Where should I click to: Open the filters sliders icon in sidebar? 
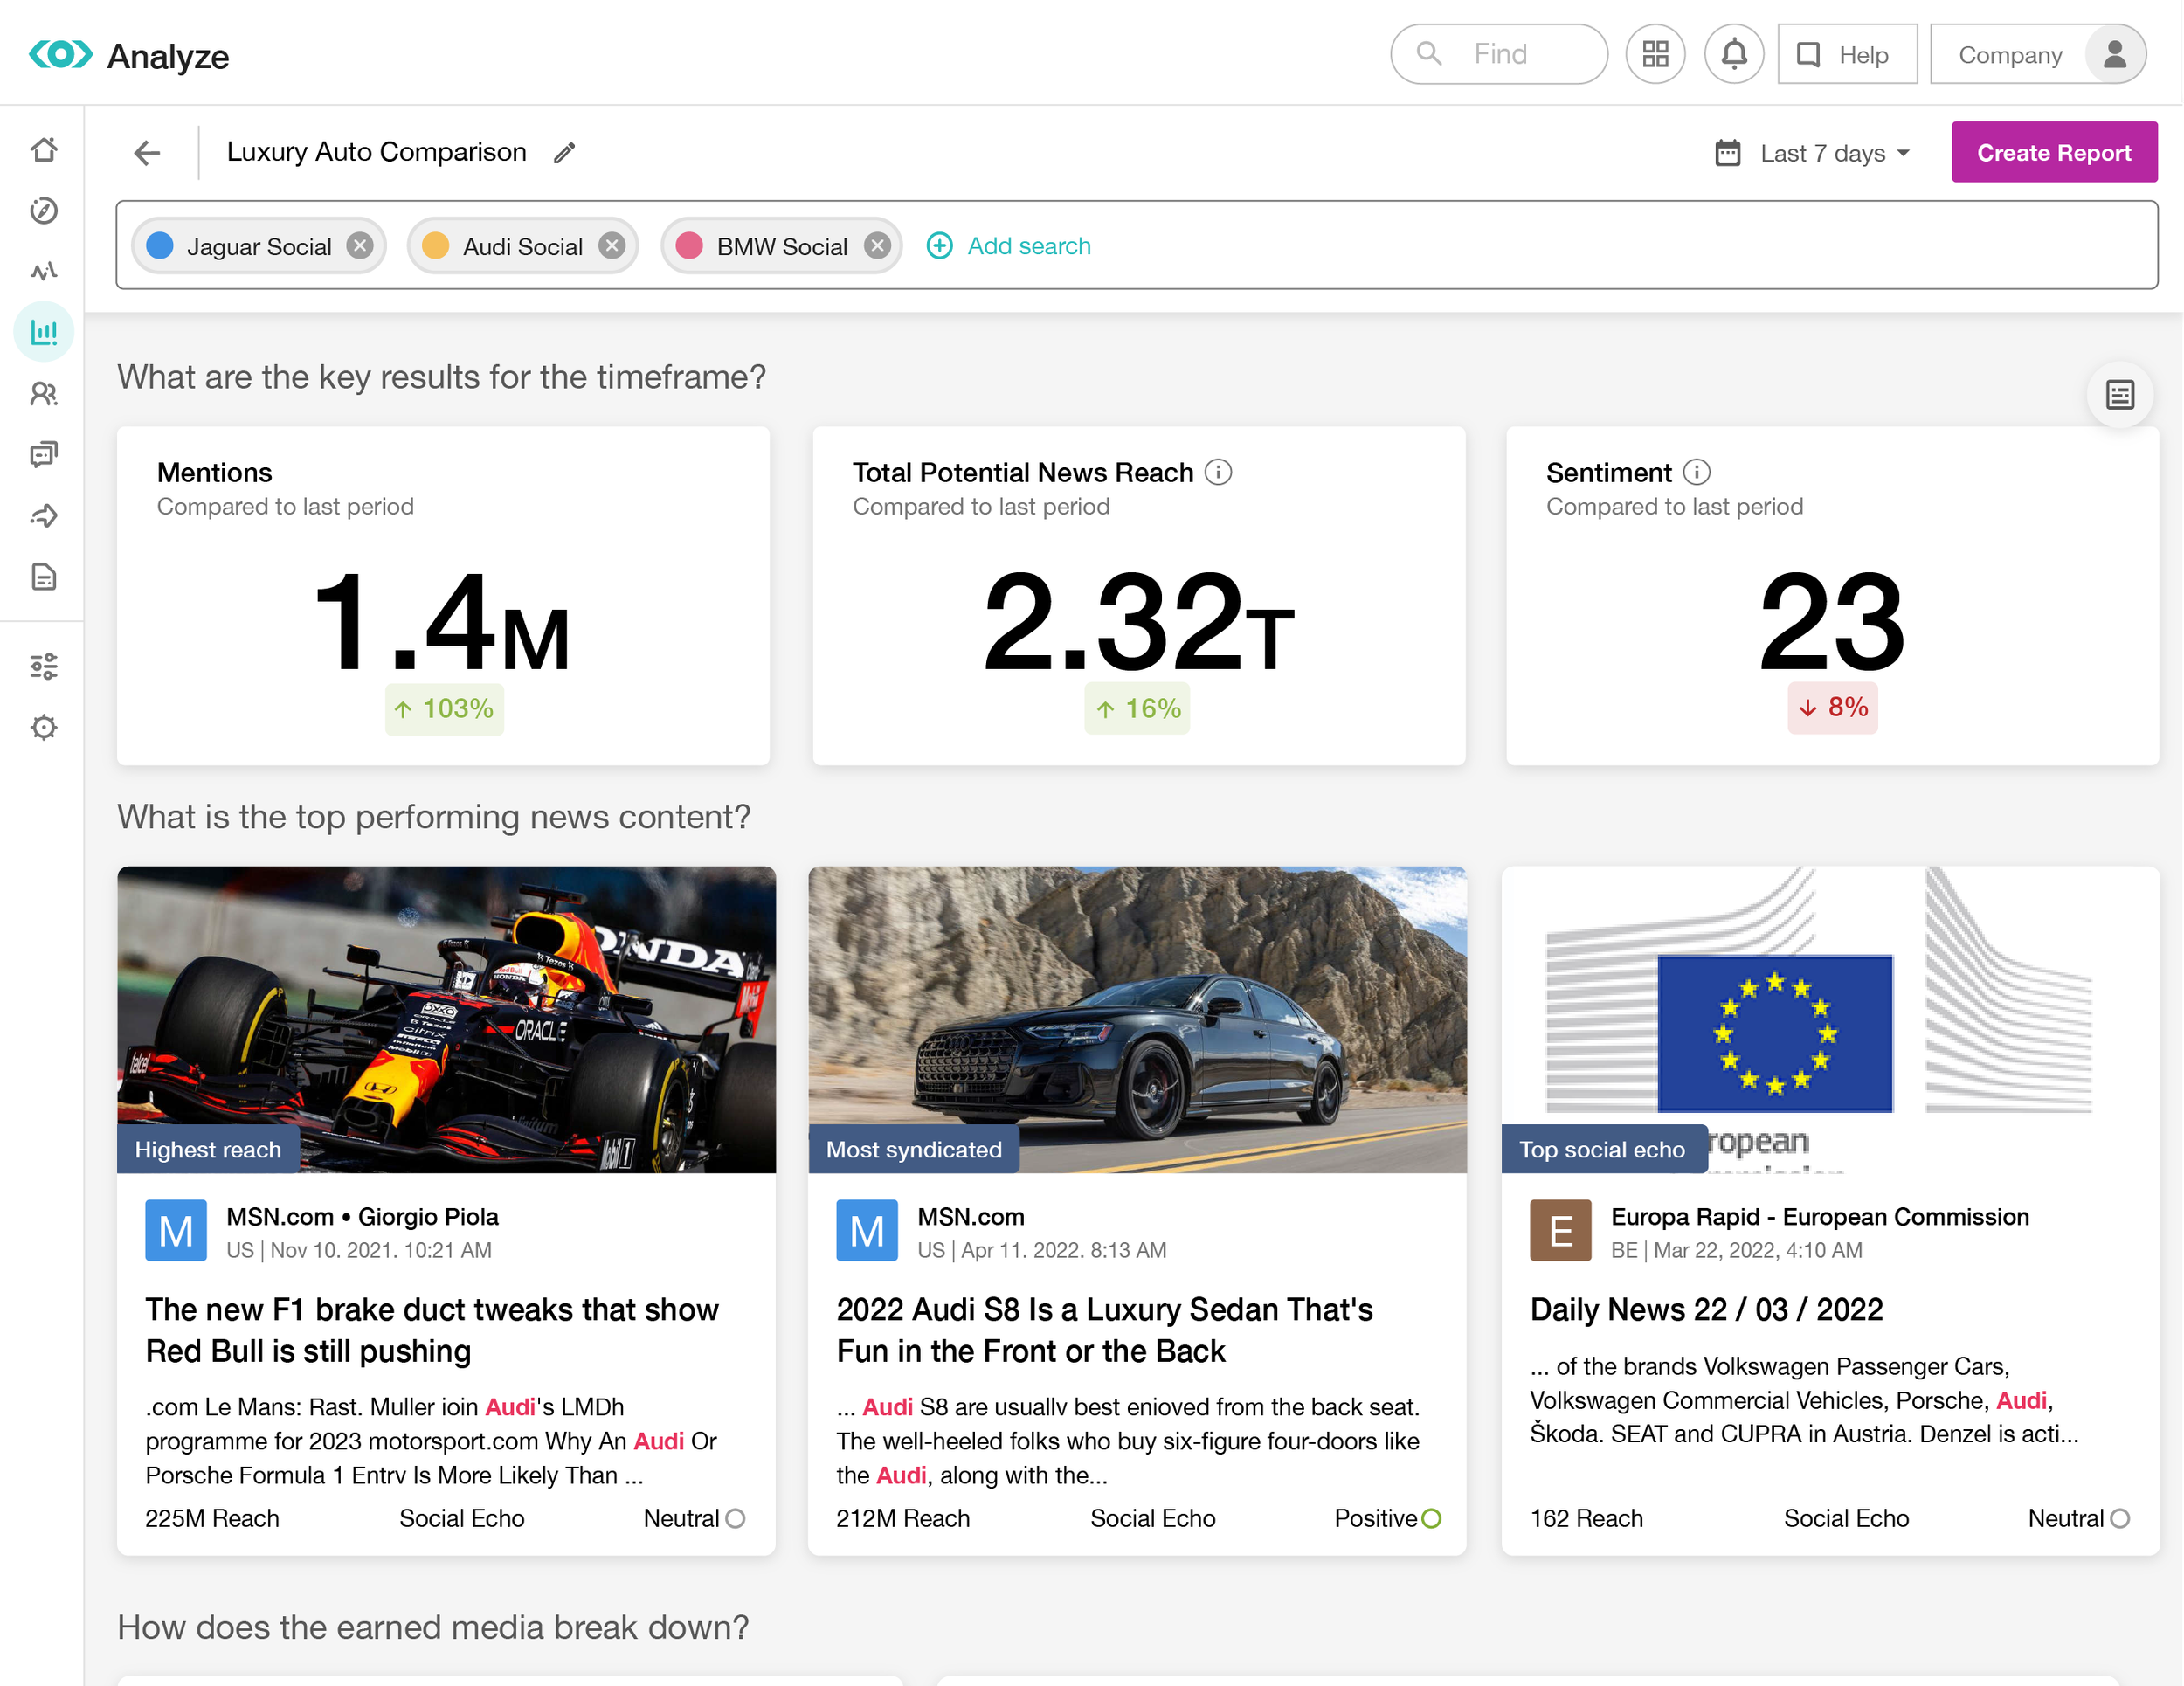click(43, 666)
